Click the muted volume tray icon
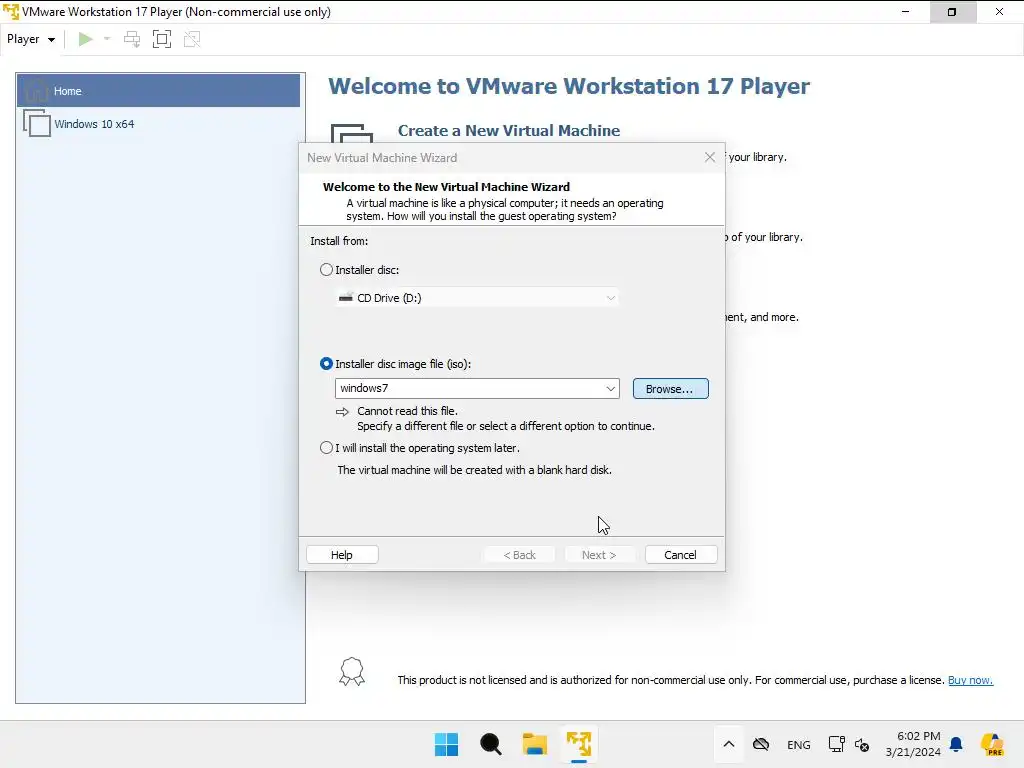 coord(862,744)
